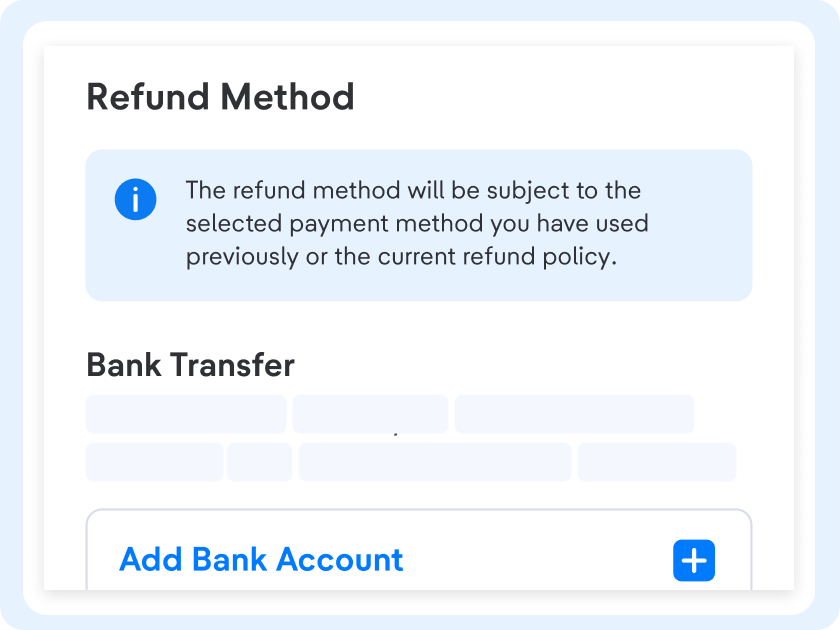Click the refund policy notice banner

pos(419,225)
